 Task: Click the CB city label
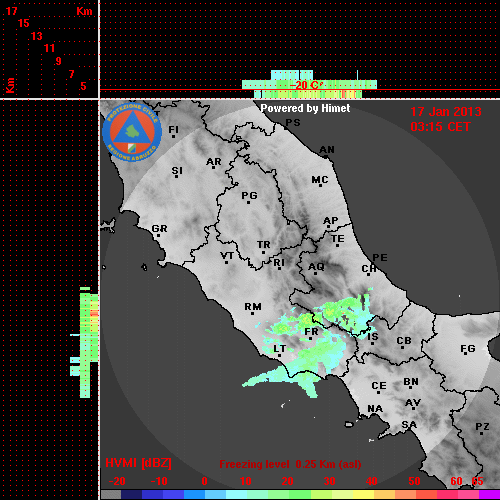coord(404,341)
